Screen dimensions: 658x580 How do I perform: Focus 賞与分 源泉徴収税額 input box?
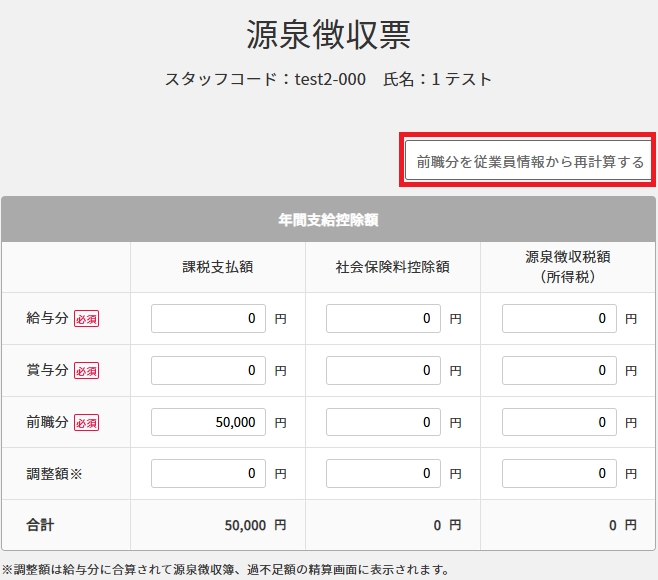559,370
